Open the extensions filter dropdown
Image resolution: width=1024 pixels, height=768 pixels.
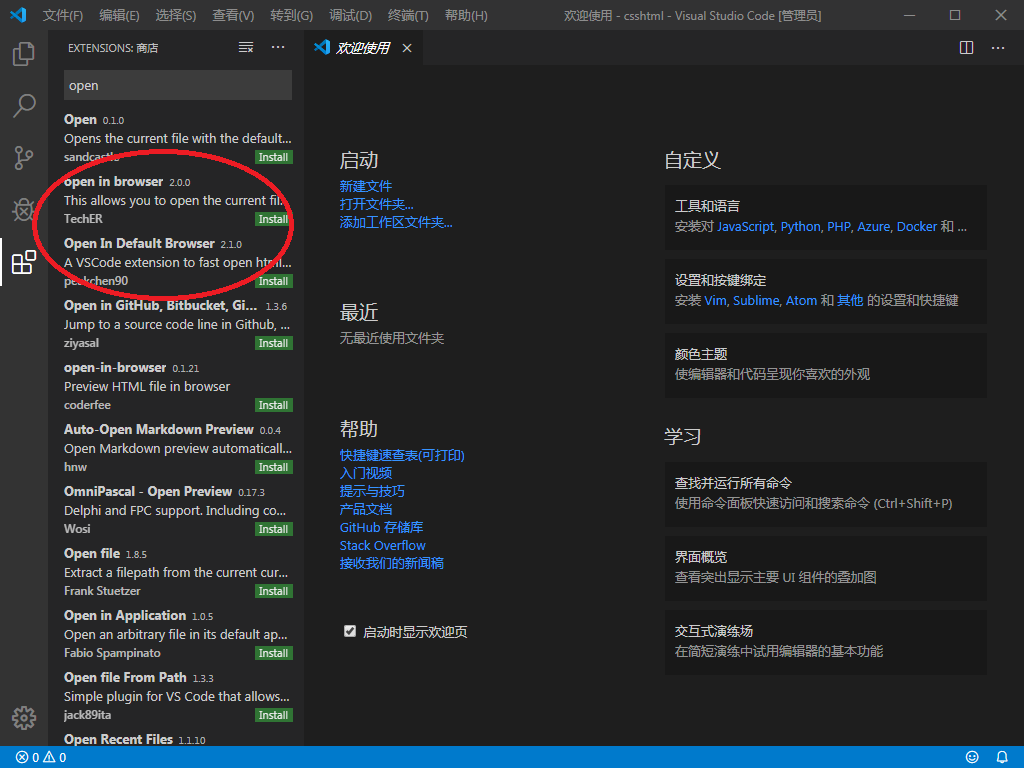245,46
